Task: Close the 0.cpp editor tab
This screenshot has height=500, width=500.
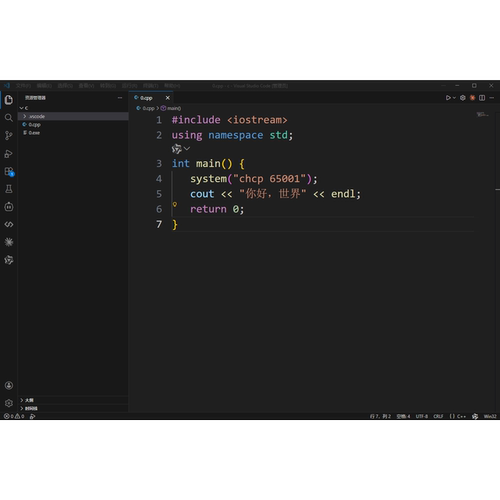Action: (168, 98)
